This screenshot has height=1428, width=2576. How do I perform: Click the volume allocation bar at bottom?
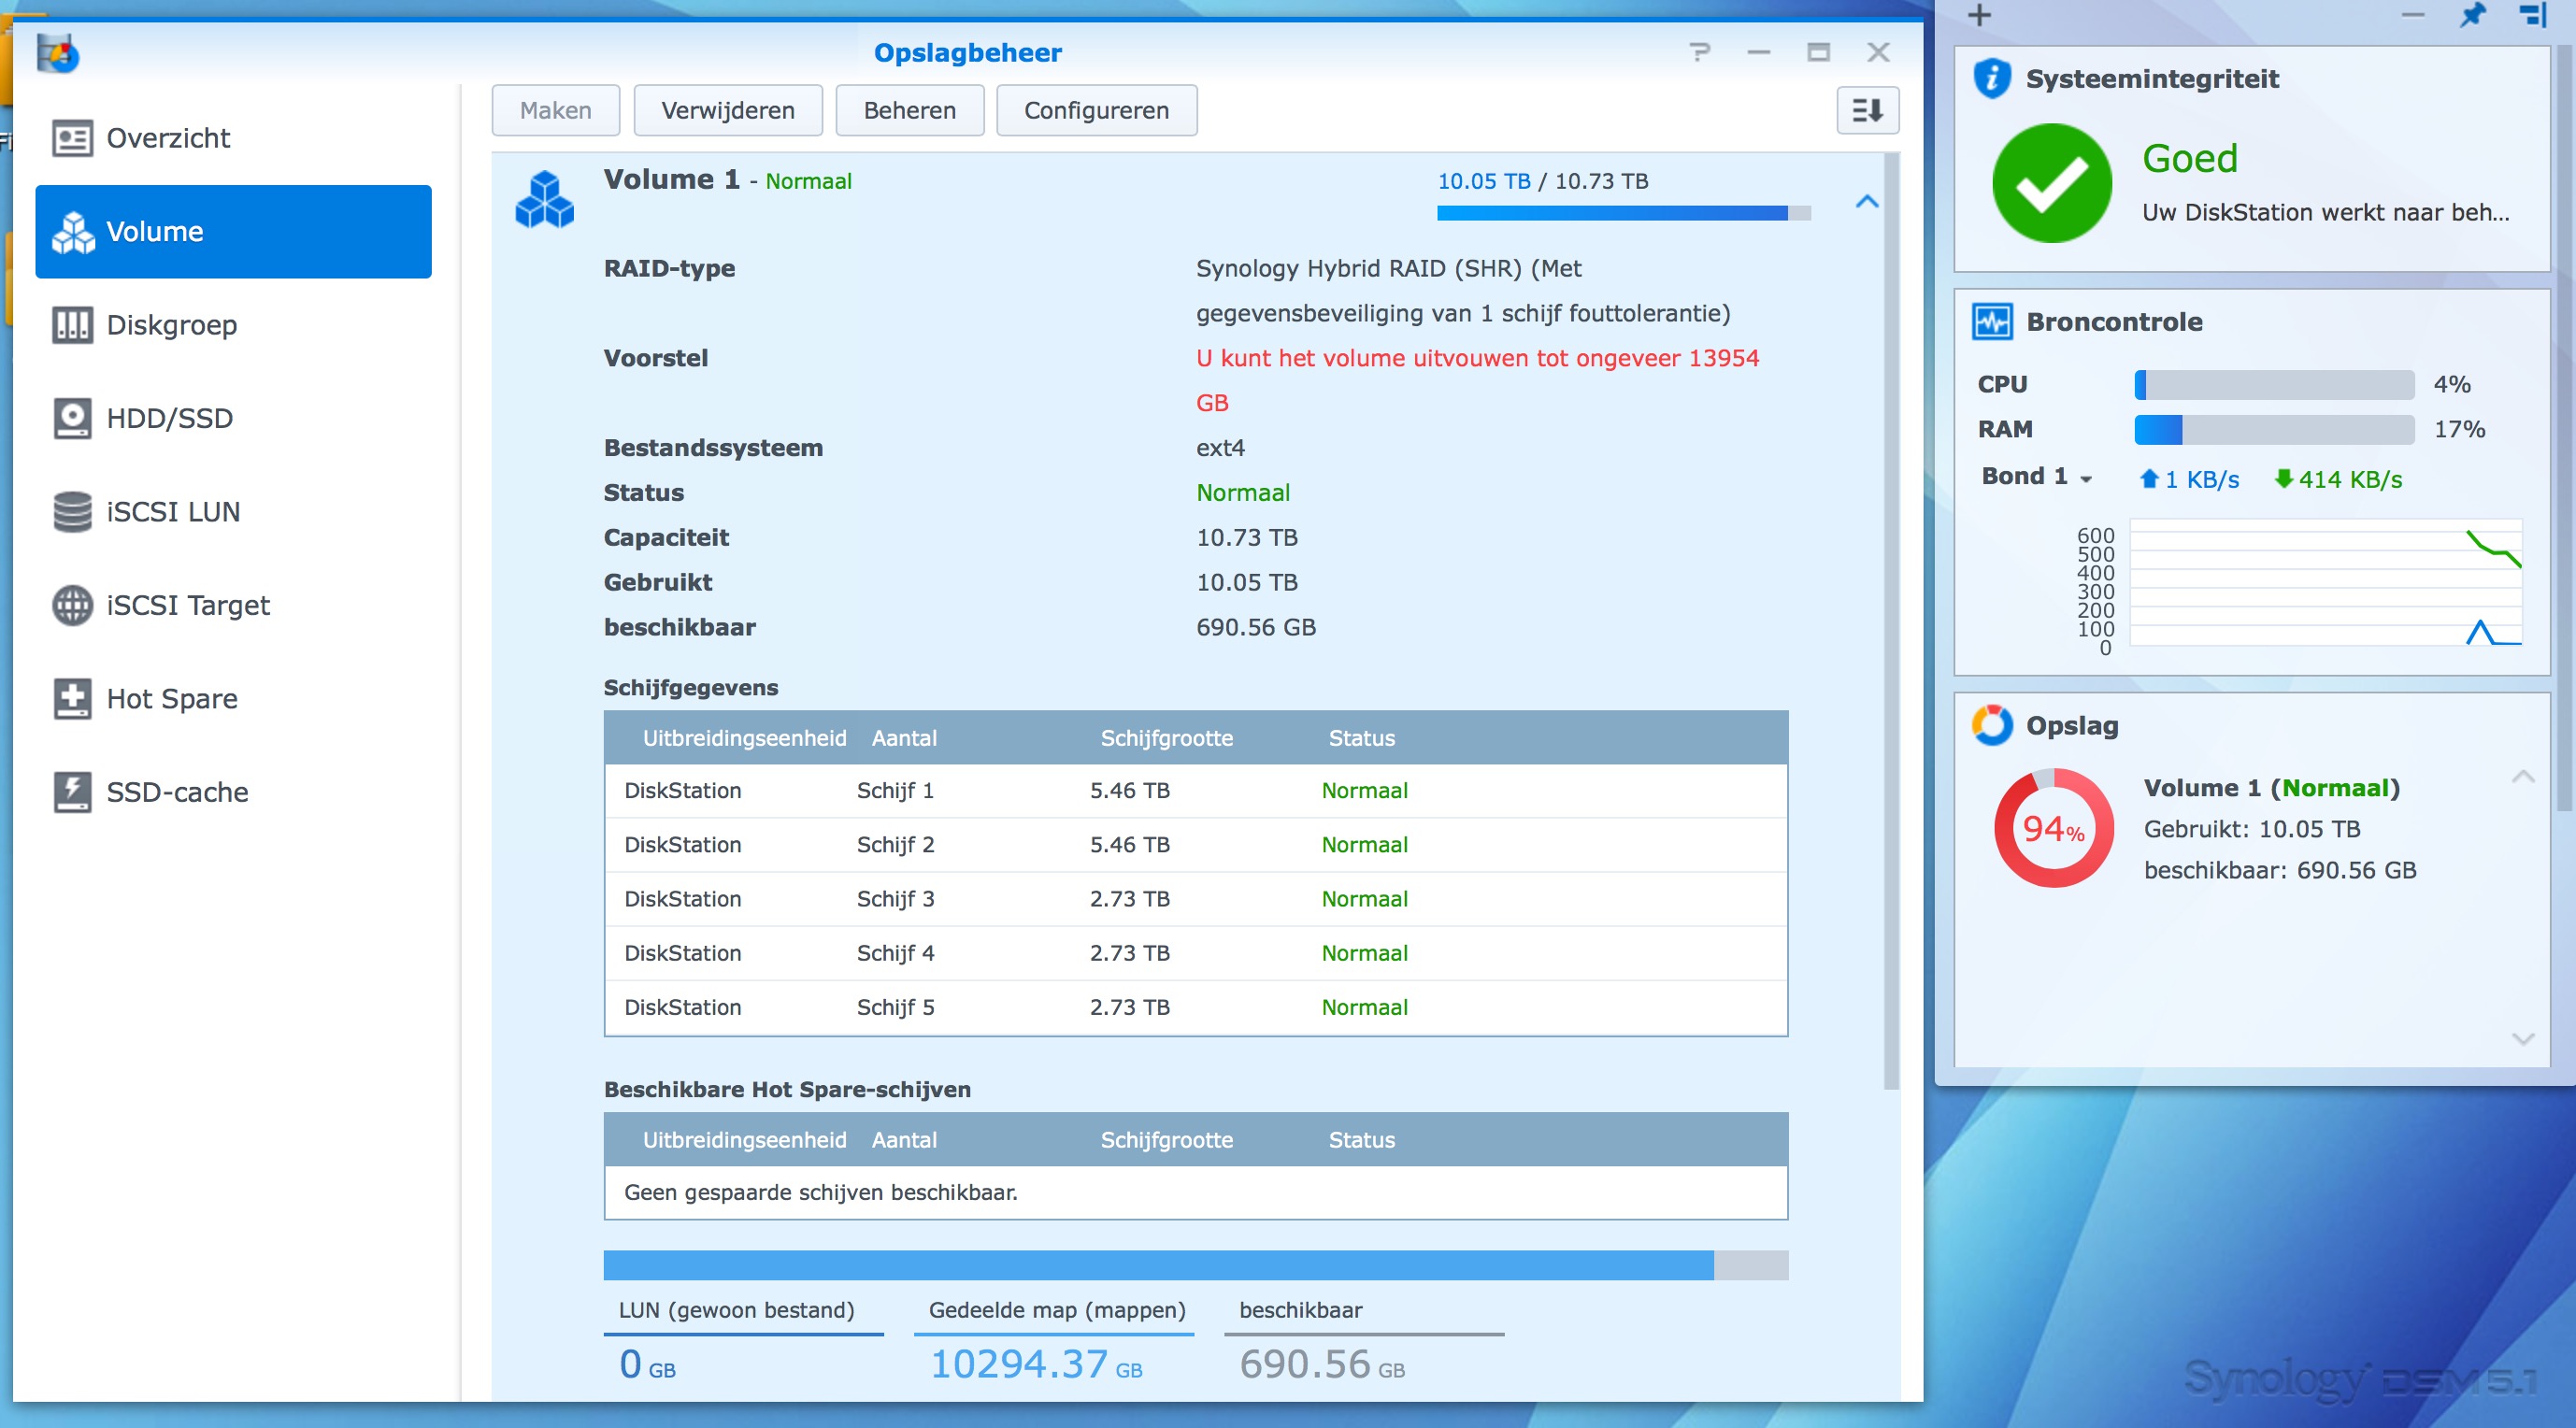coord(1196,1265)
